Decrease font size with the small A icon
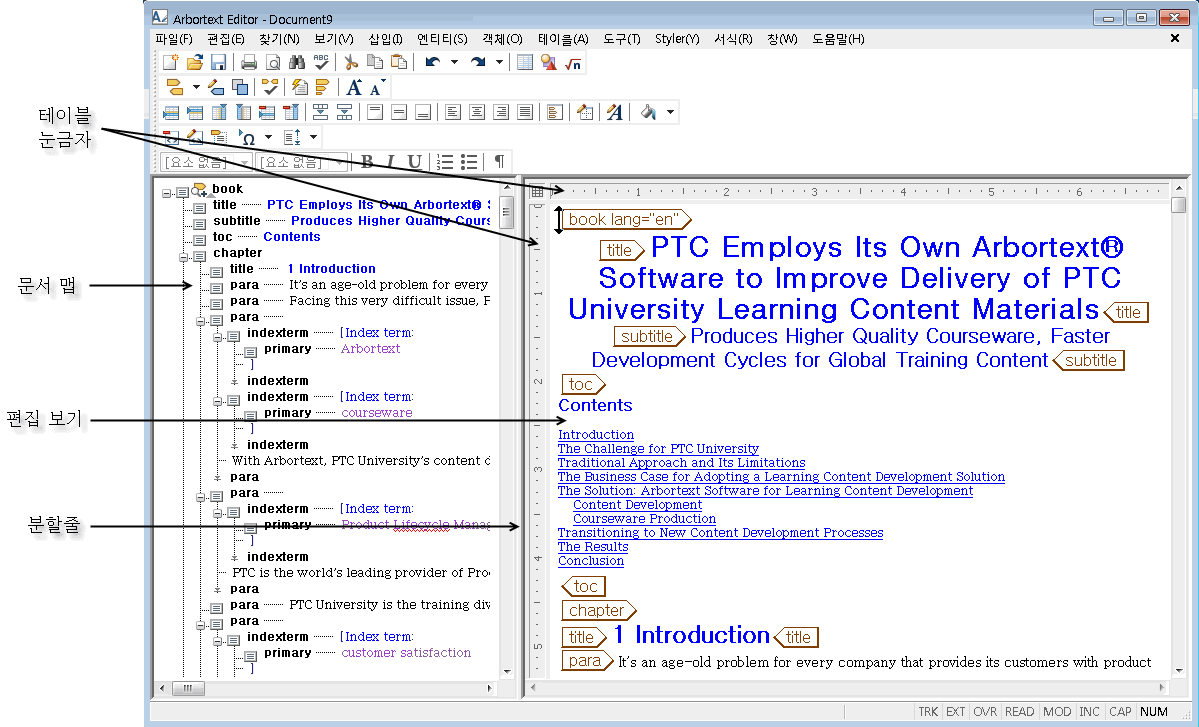1199x727 pixels. click(377, 87)
